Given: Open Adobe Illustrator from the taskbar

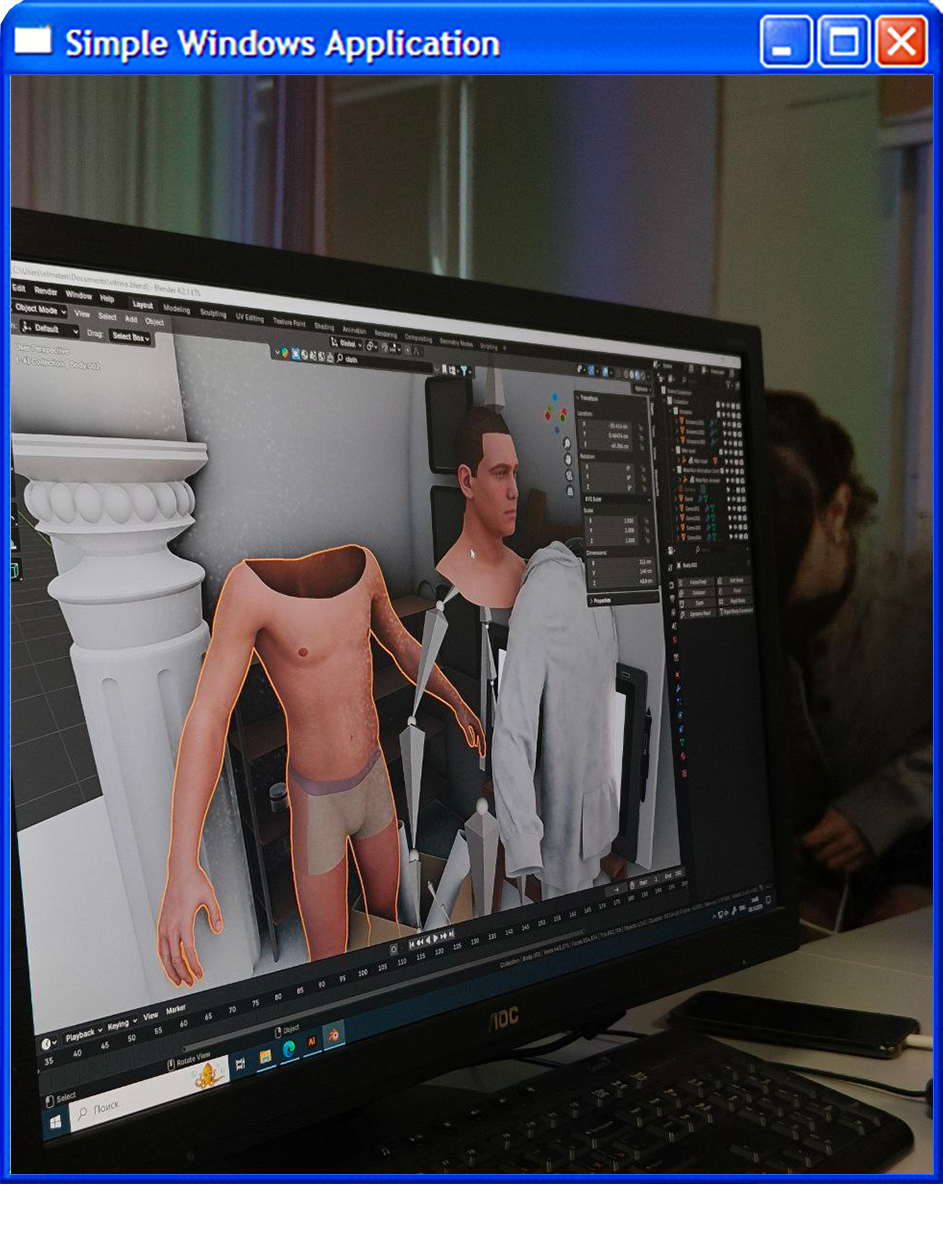Looking at the screenshot, I should tap(311, 1042).
